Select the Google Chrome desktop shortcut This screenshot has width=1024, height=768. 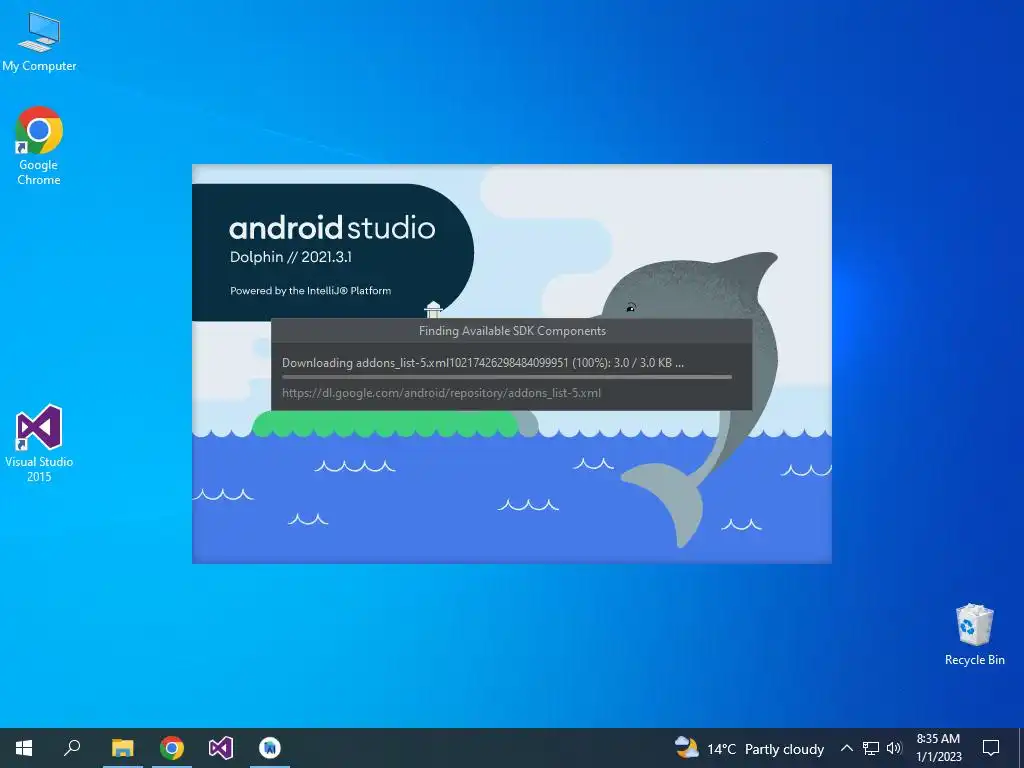tap(39, 146)
